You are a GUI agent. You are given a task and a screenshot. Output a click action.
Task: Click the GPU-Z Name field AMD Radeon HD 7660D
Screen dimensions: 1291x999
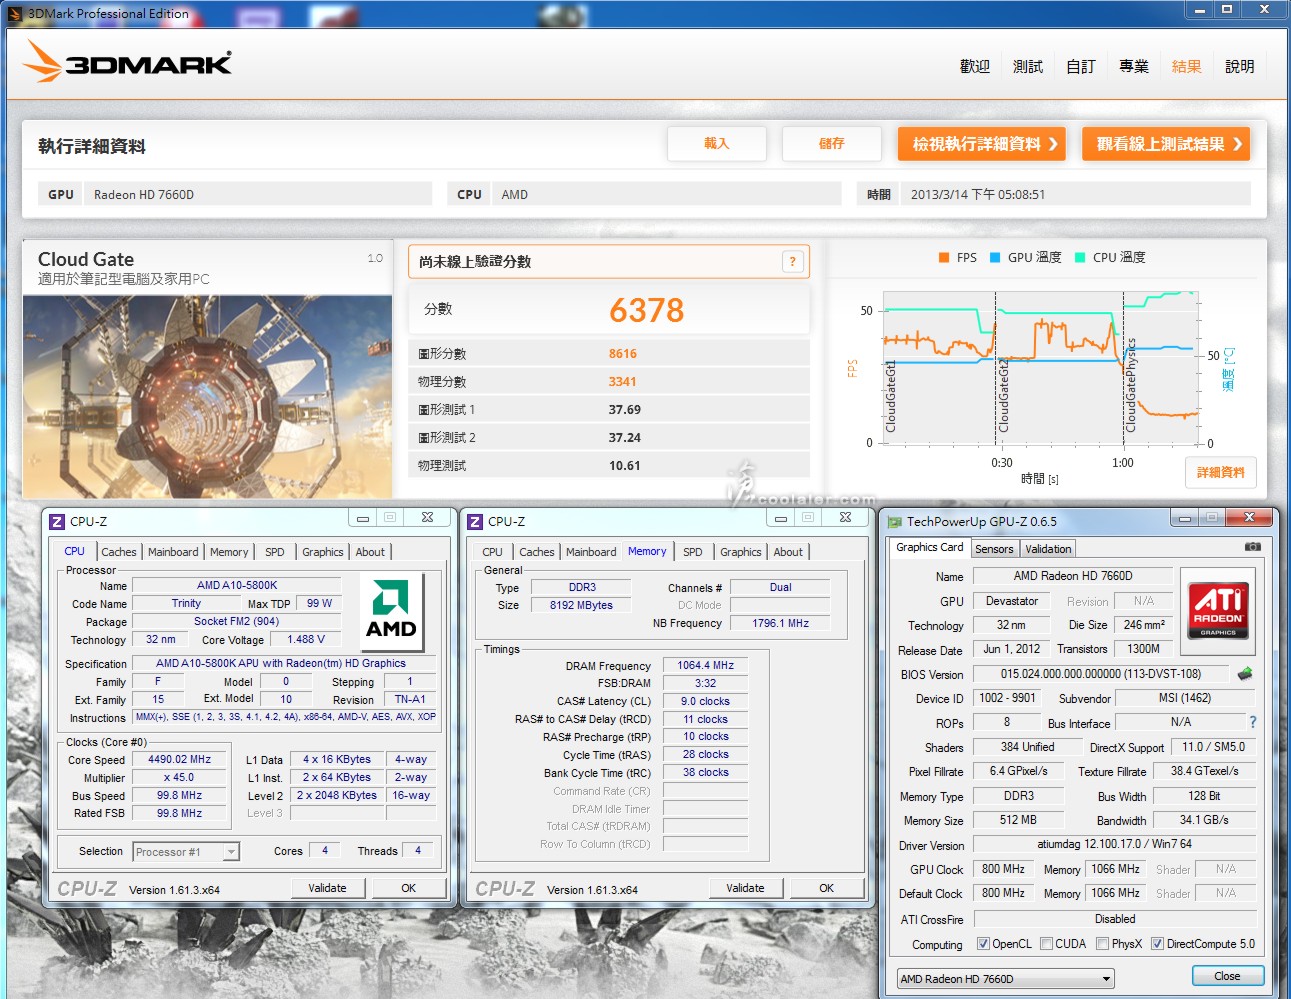pyautogui.click(x=1073, y=576)
